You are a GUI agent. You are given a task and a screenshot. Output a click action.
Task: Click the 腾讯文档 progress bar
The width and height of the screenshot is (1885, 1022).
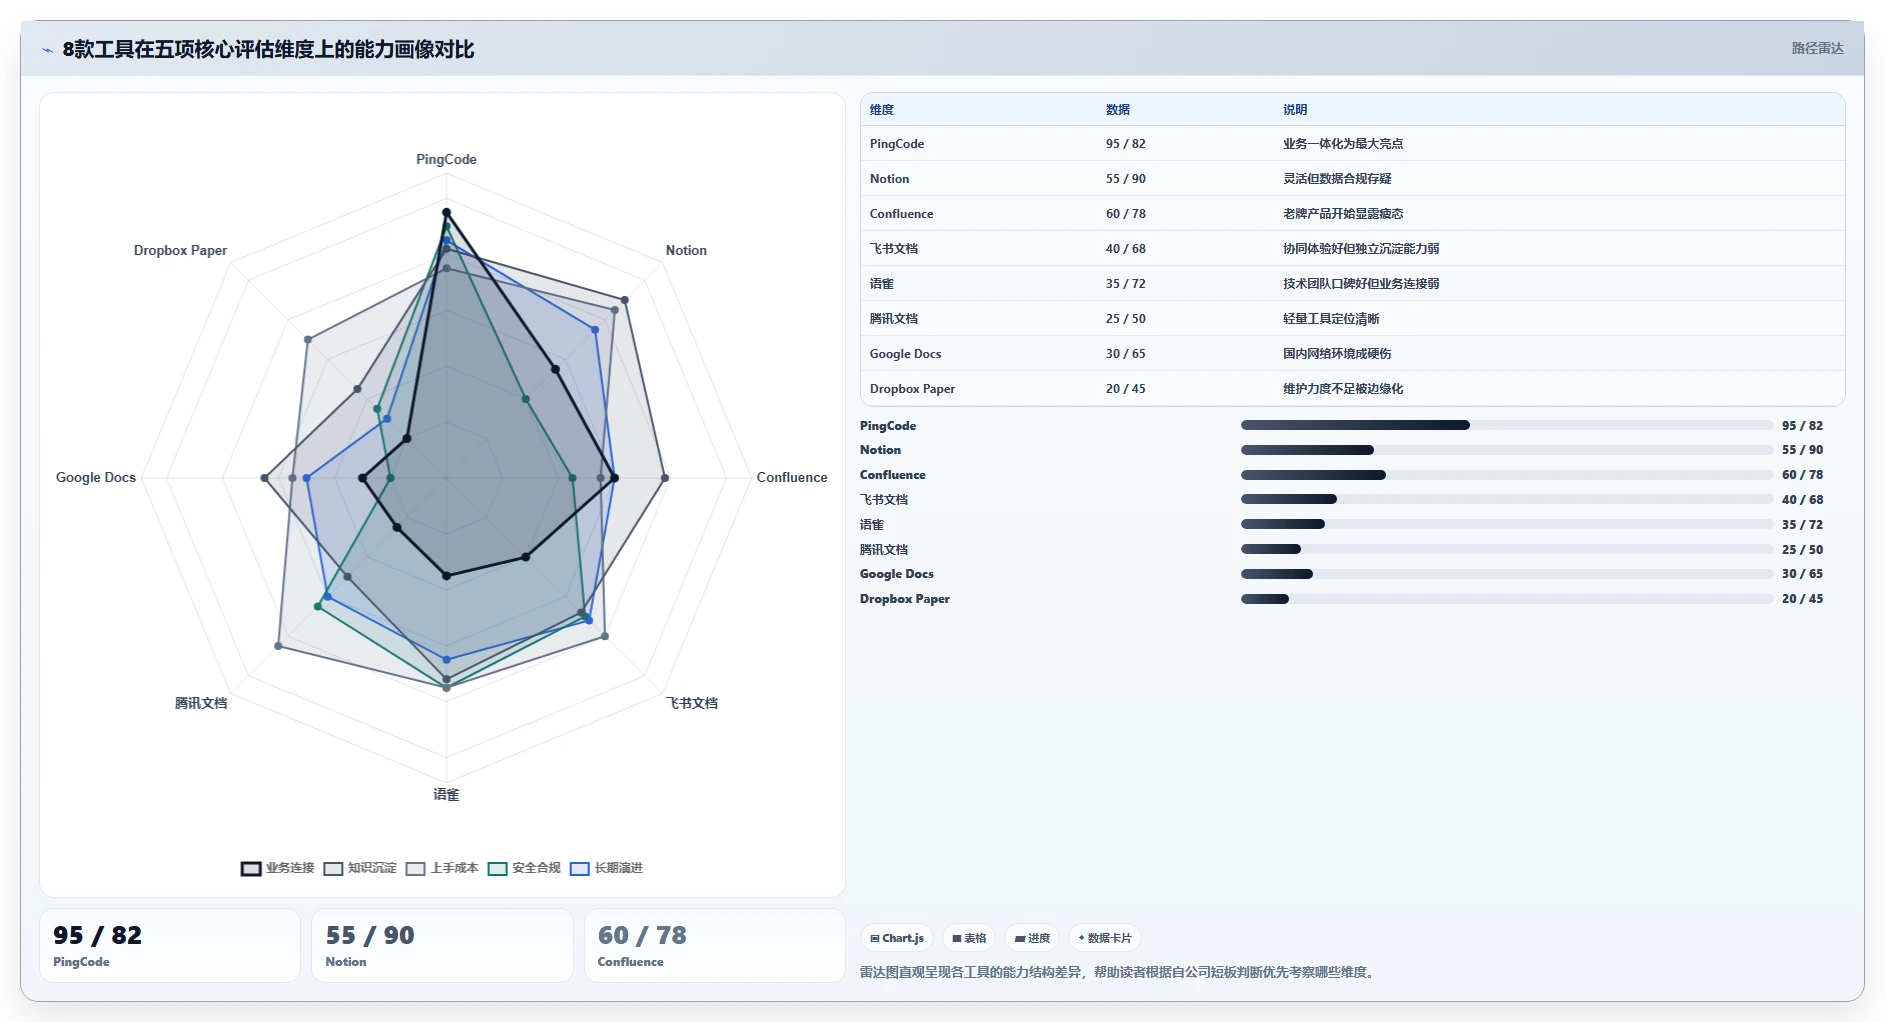(x=1507, y=549)
